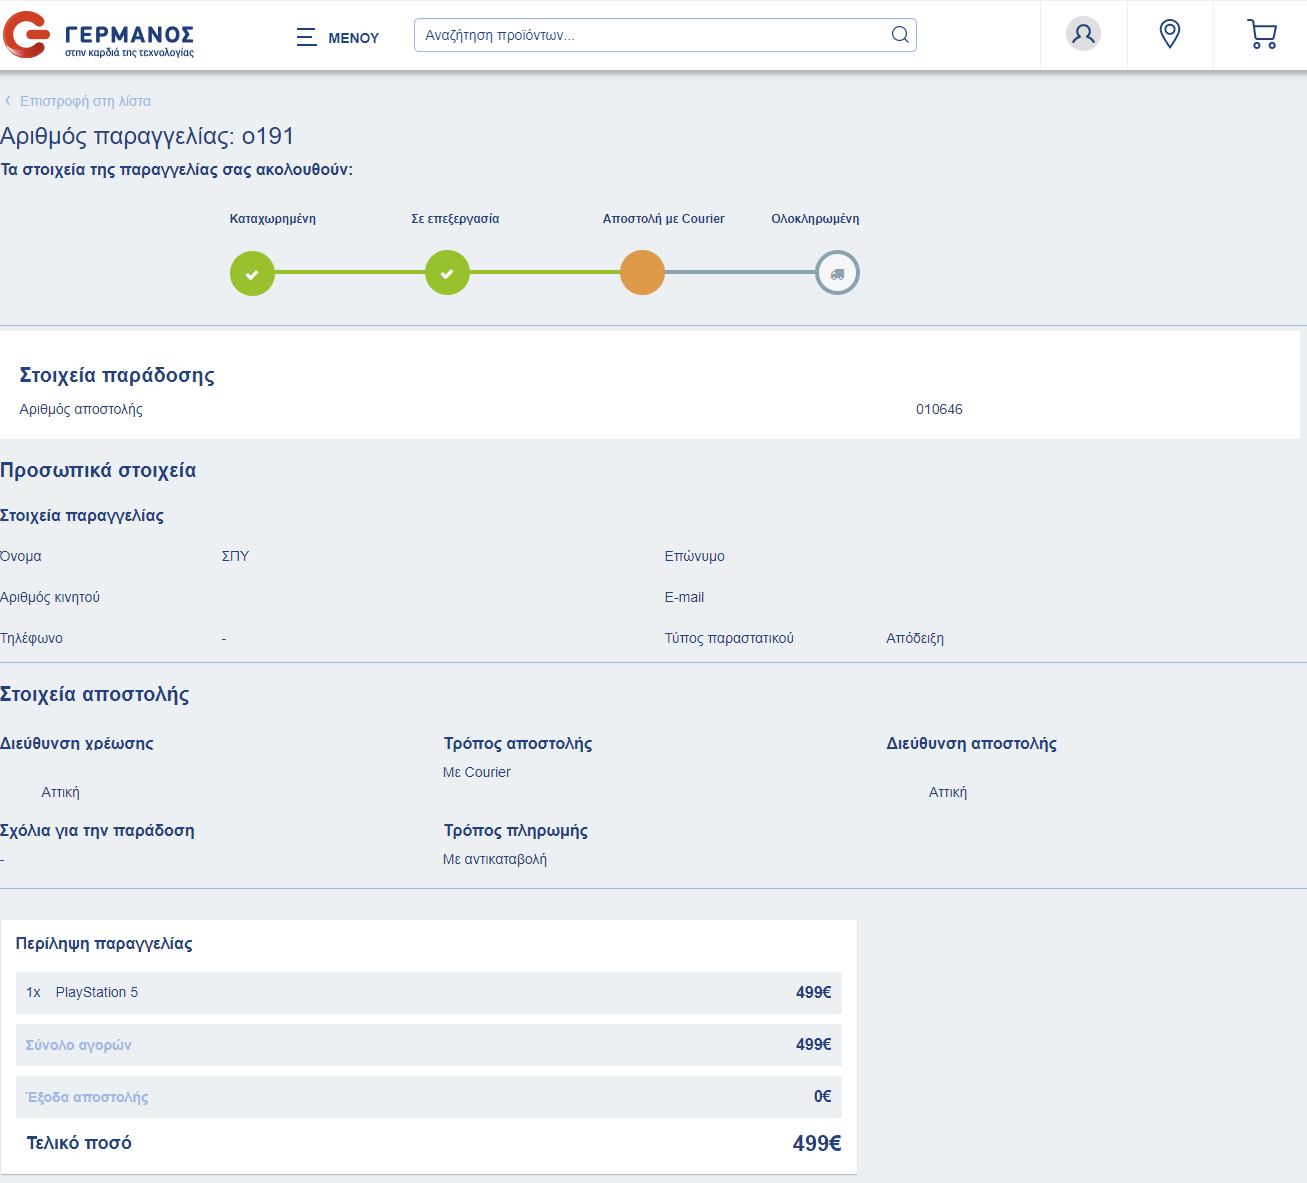The width and height of the screenshot is (1307, 1183).
Task: Select the Έξοδα αποστολής 0€ value
Action: [x=822, y=1097]
